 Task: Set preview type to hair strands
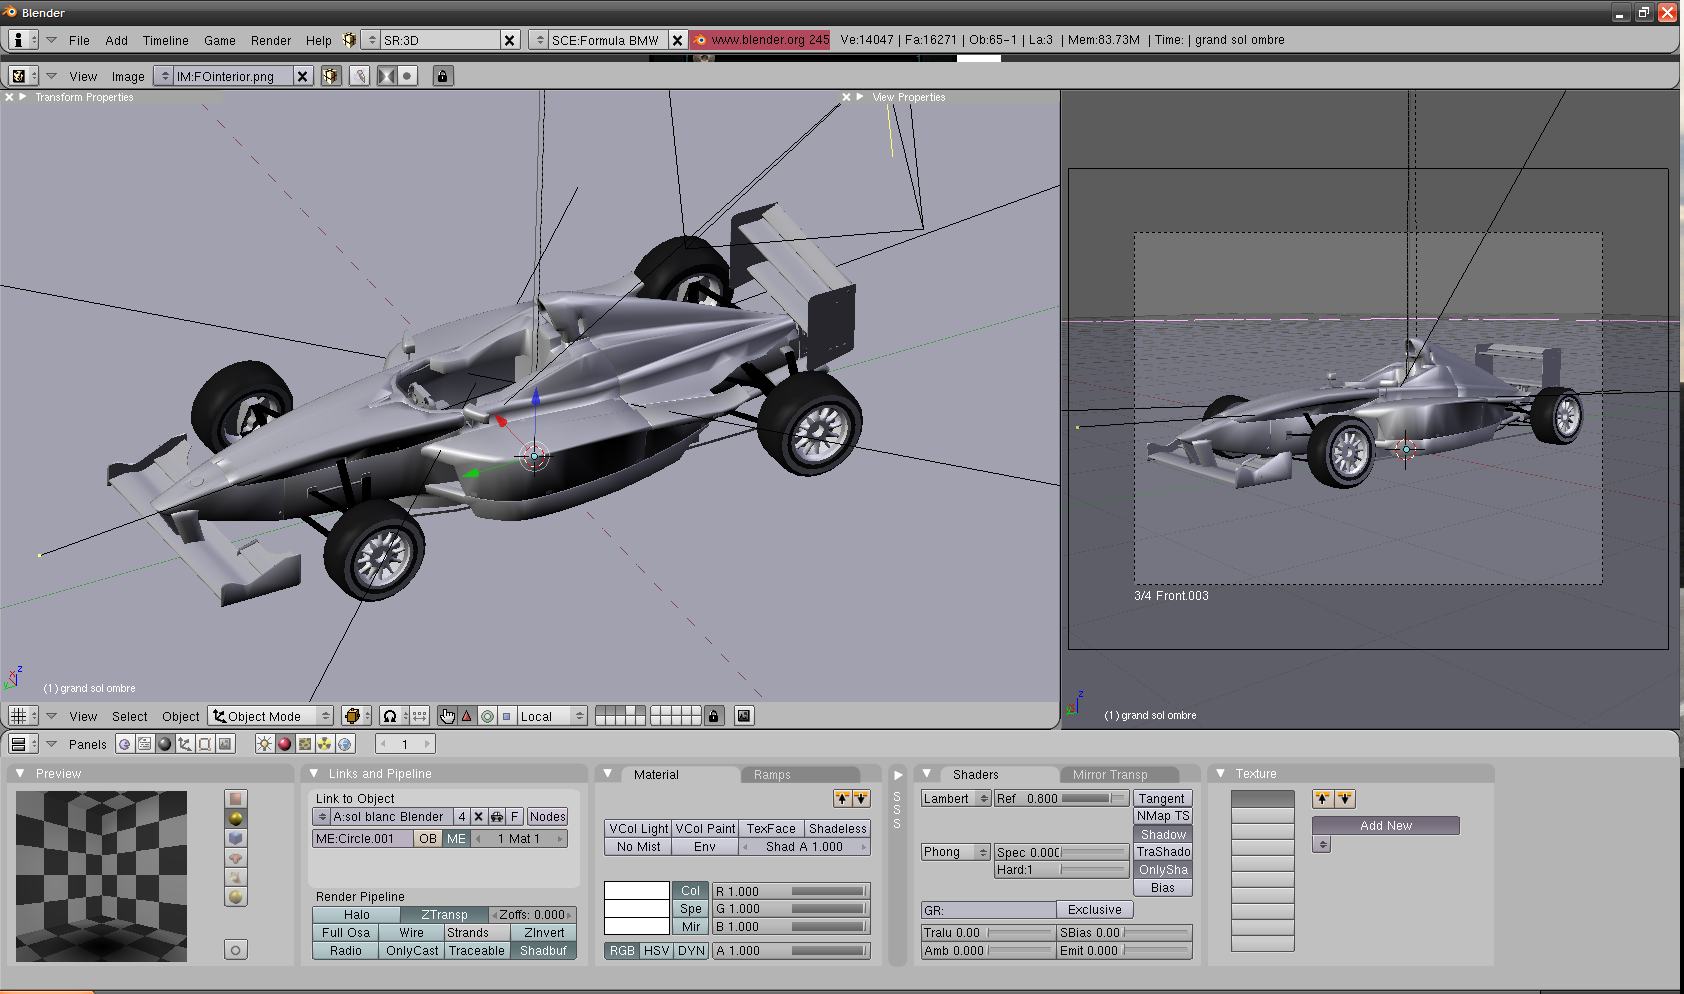(236, 877)
